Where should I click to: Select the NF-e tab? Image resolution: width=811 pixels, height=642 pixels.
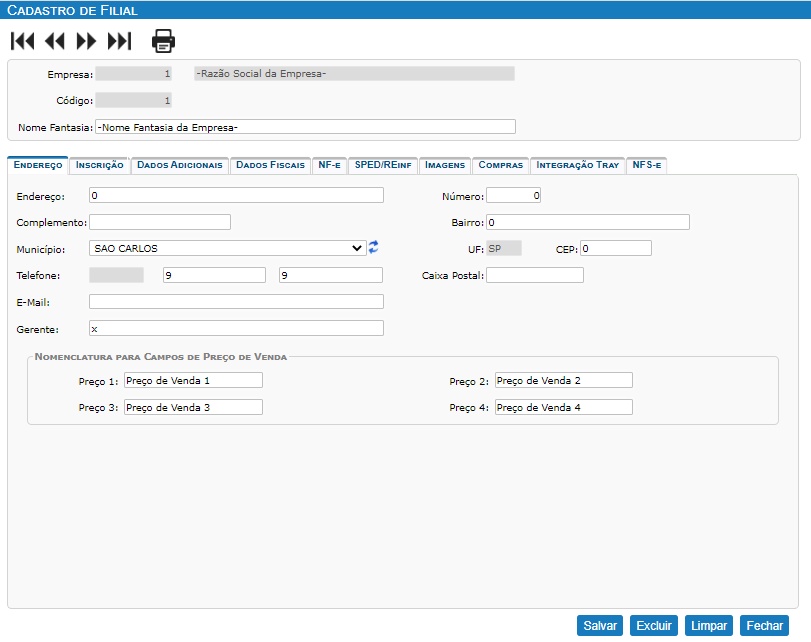point(329,165)
